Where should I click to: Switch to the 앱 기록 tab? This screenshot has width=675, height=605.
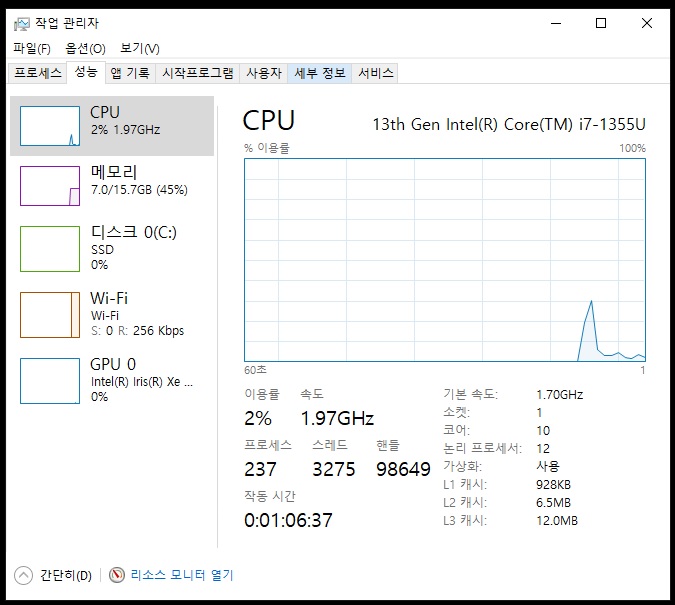130,73
